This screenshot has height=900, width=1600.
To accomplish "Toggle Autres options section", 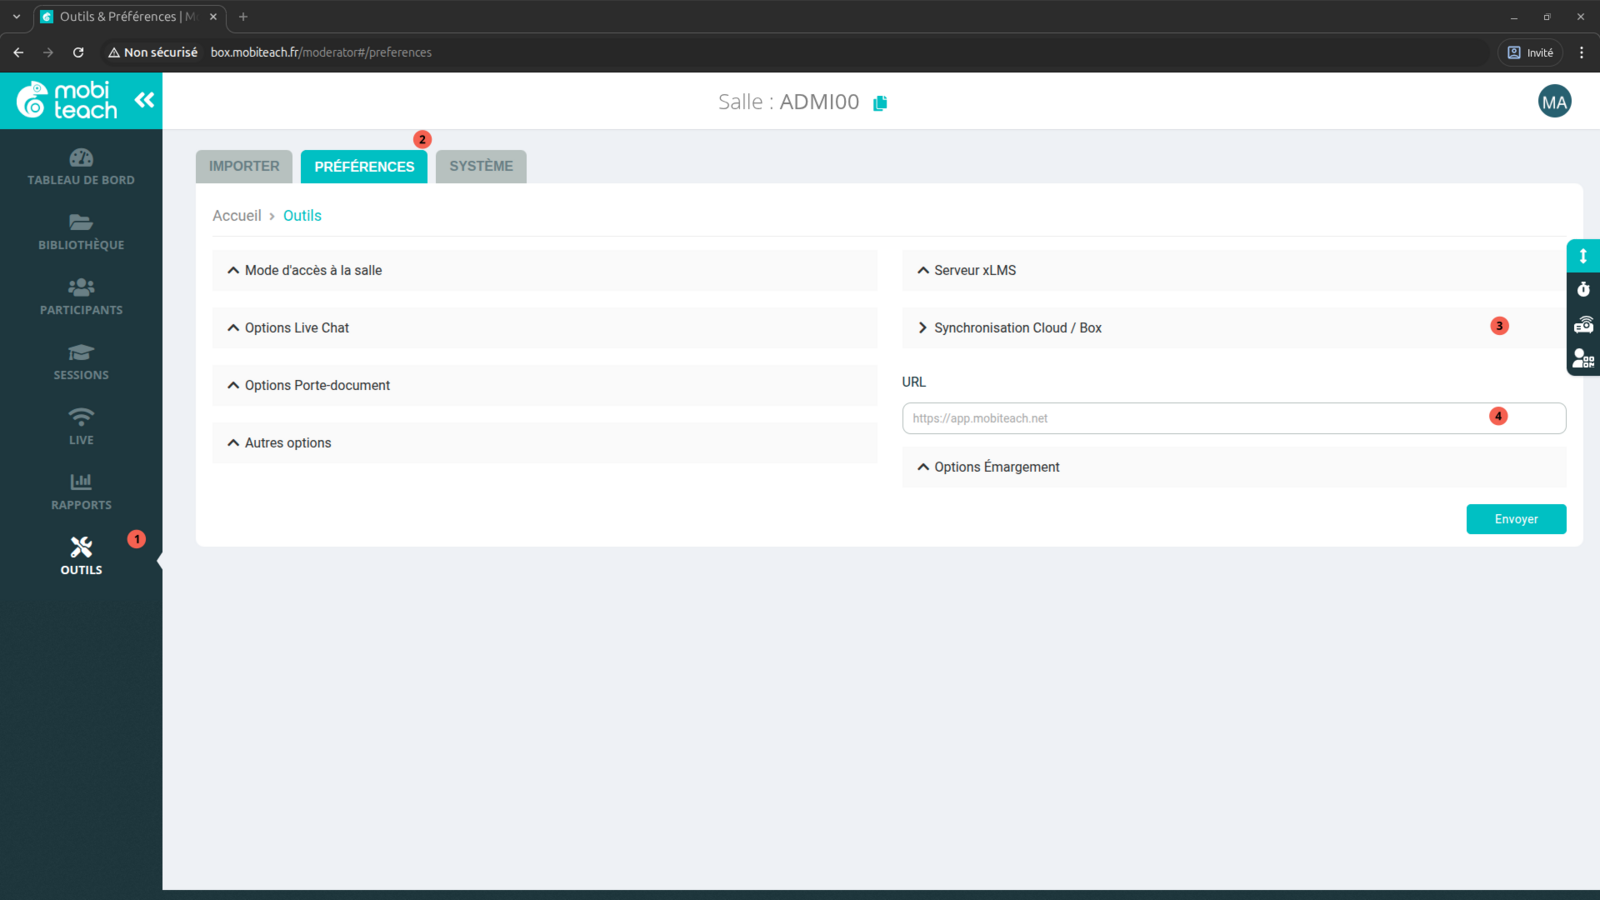I will [545, 443].
